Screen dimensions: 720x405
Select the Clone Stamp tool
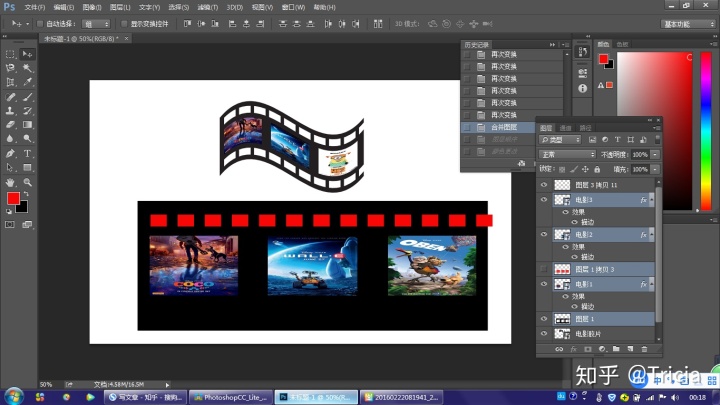tap(10, 111)
